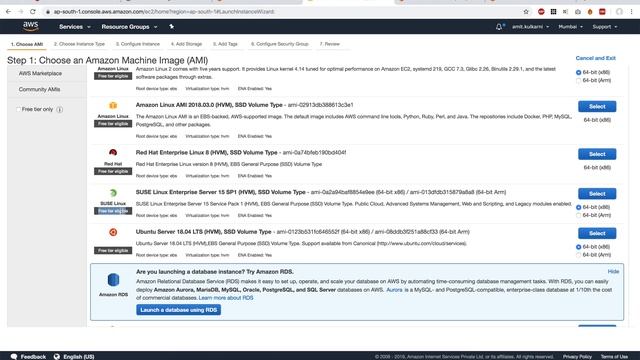The width and height of the screenshot is (640, 360).
Task: Open the browser three-dot menu
Action: [631, 11]
